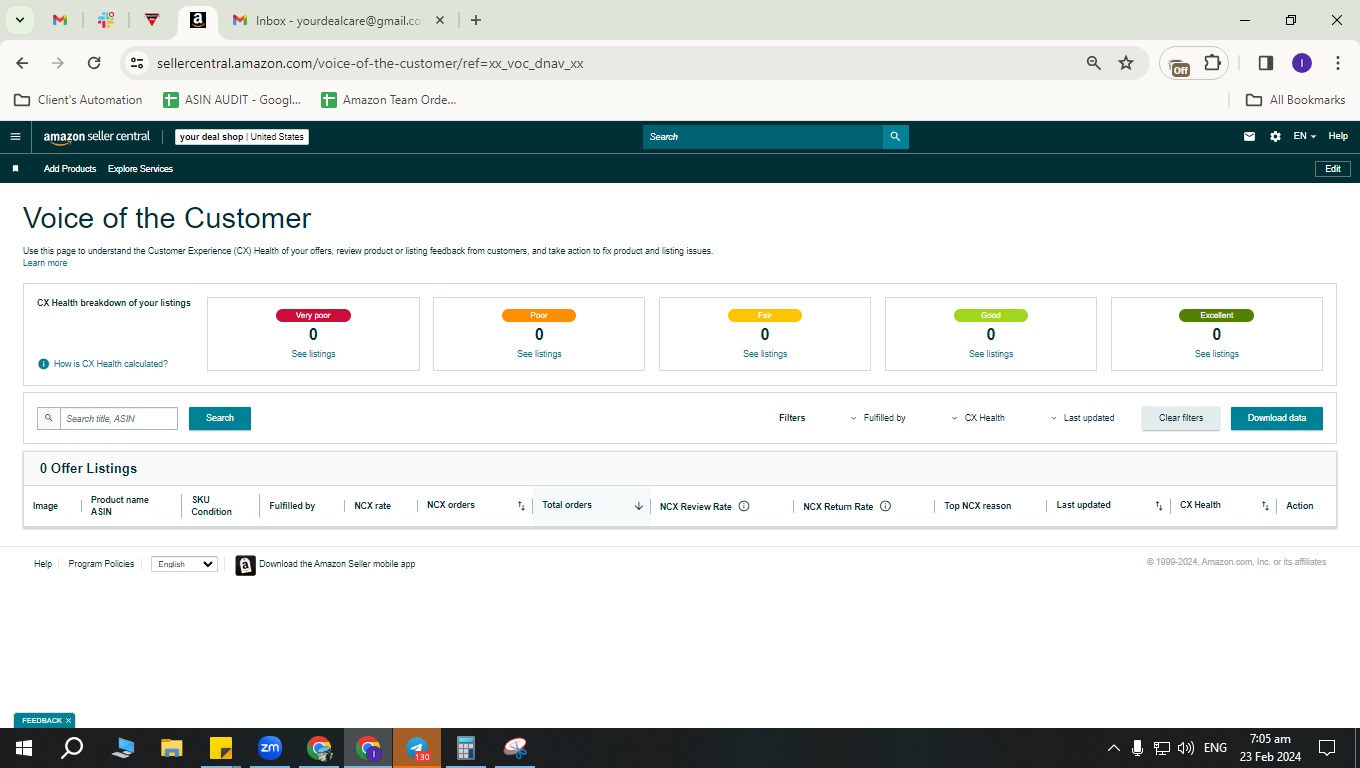The height and width of the screenshot is (768, 1360).
Task: Open a new browser tab
Action: [x=476, y=20]
